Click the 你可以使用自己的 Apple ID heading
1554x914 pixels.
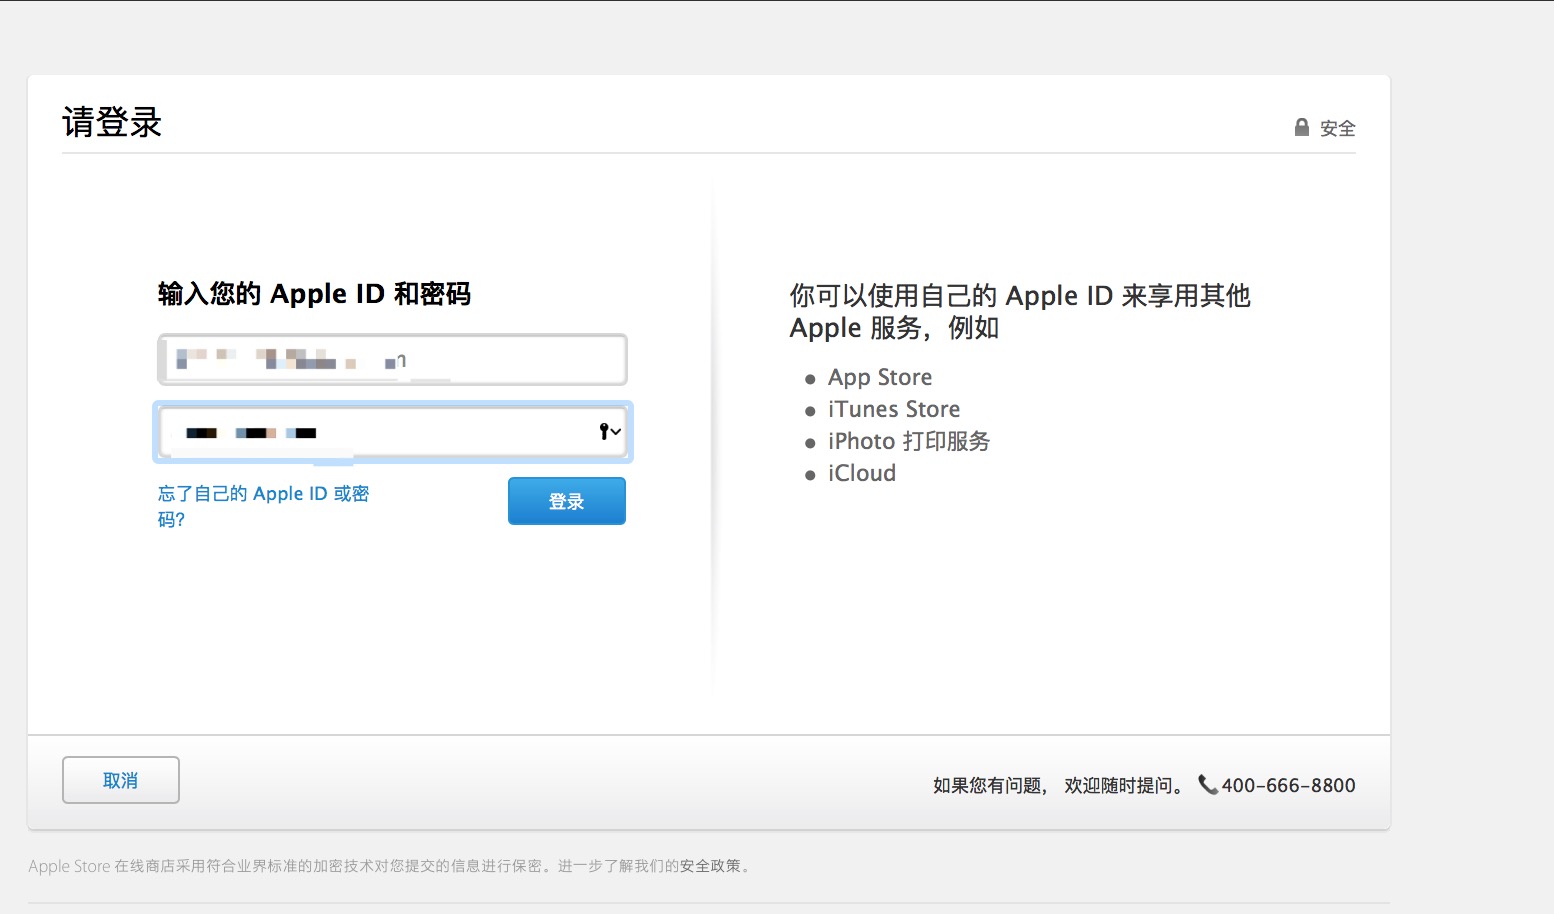click(1020, 311)
